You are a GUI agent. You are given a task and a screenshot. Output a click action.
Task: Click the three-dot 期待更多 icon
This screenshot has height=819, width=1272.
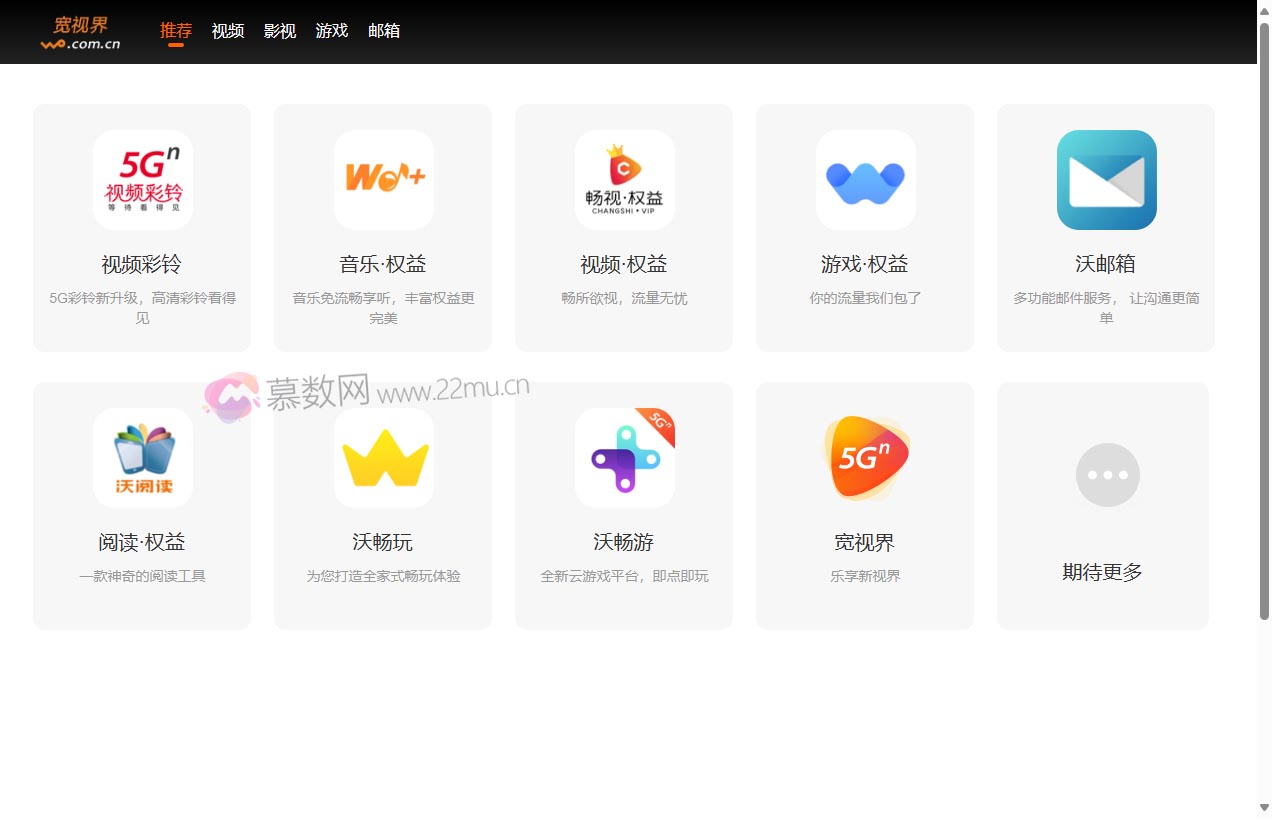1107,475
